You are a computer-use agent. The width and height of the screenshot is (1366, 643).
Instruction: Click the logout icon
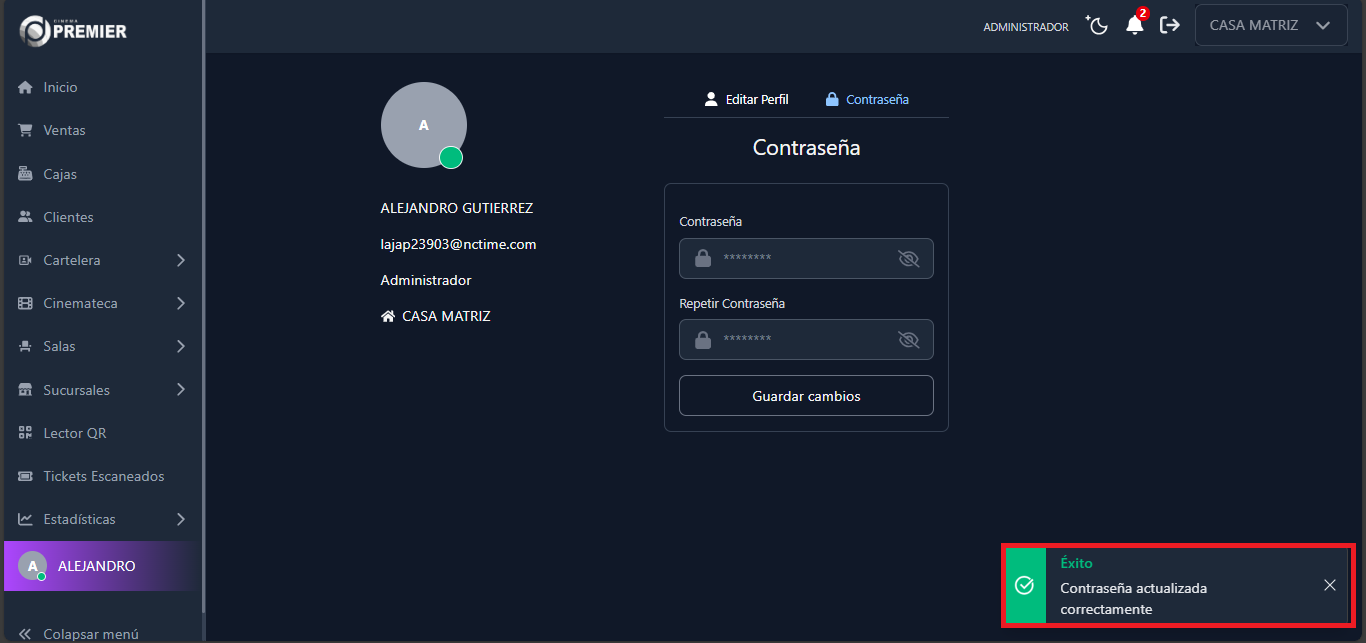tap(1169, 25)
